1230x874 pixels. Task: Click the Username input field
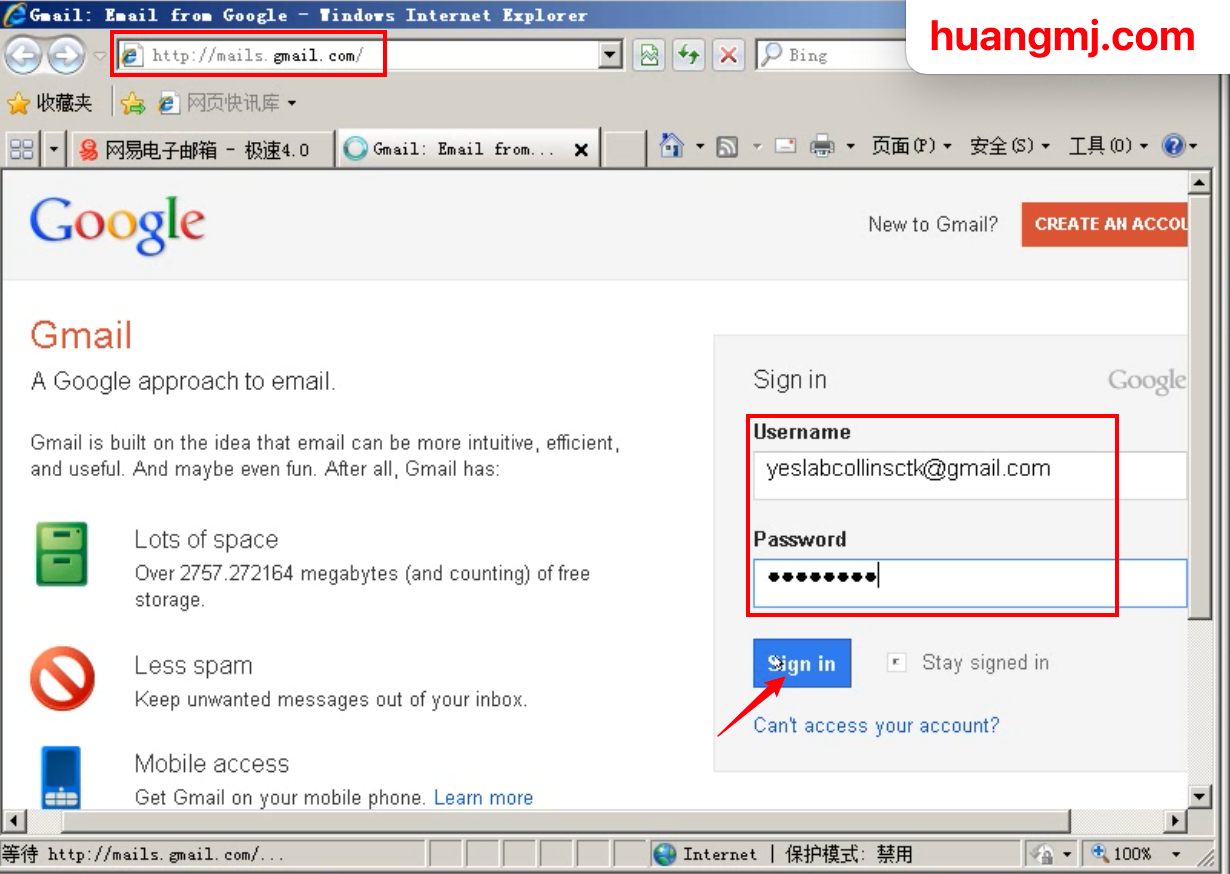pyautogui.click(x=970, y=475)
